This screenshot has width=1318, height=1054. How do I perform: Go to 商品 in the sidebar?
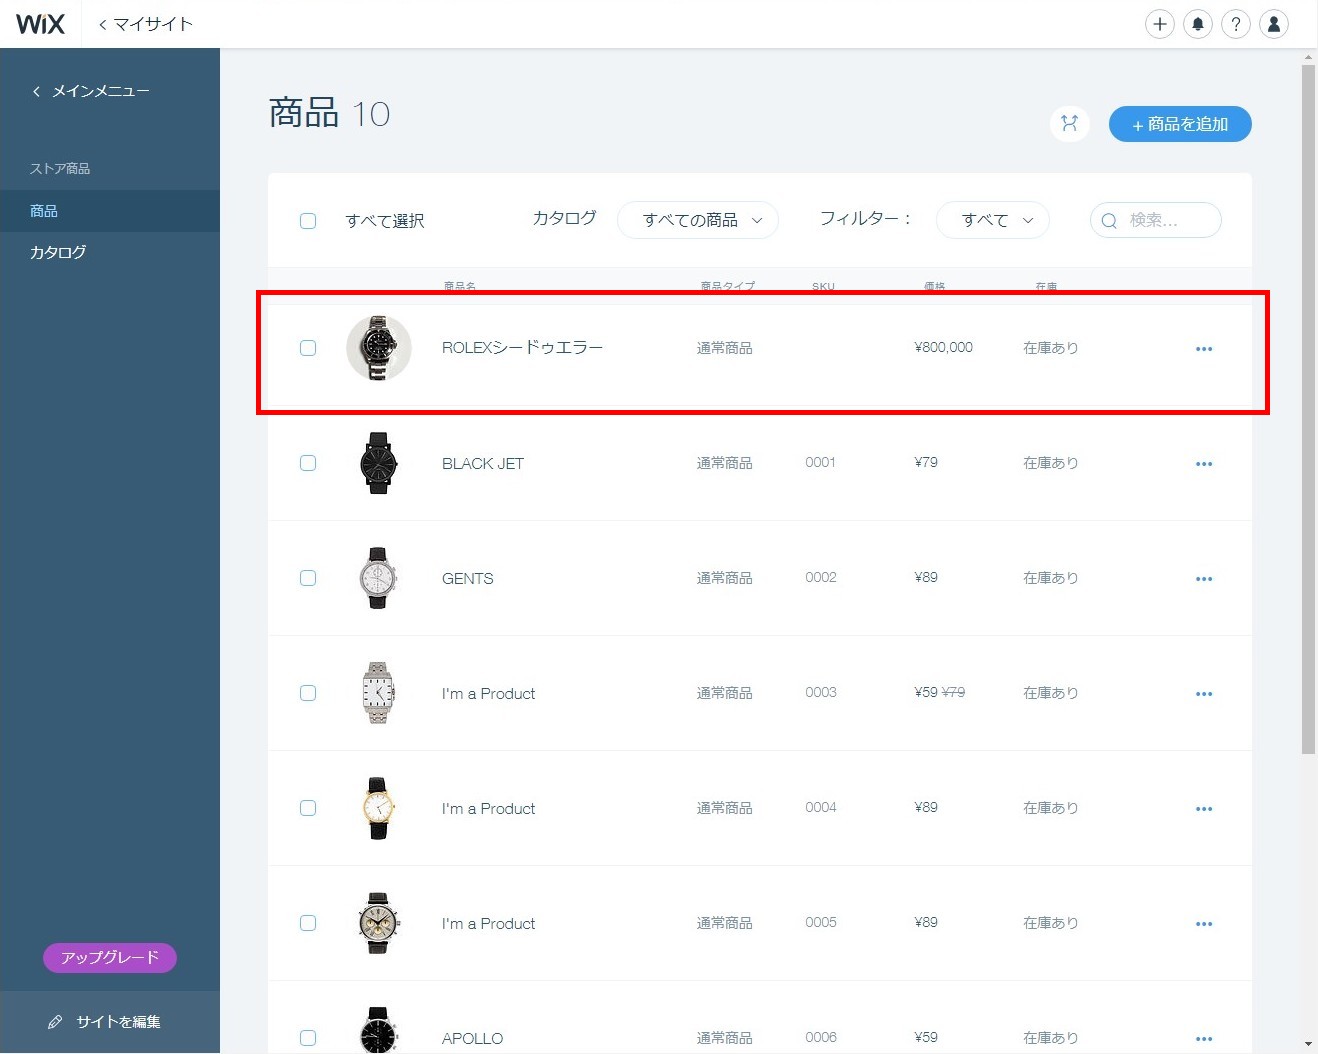(x=110, y=211)
